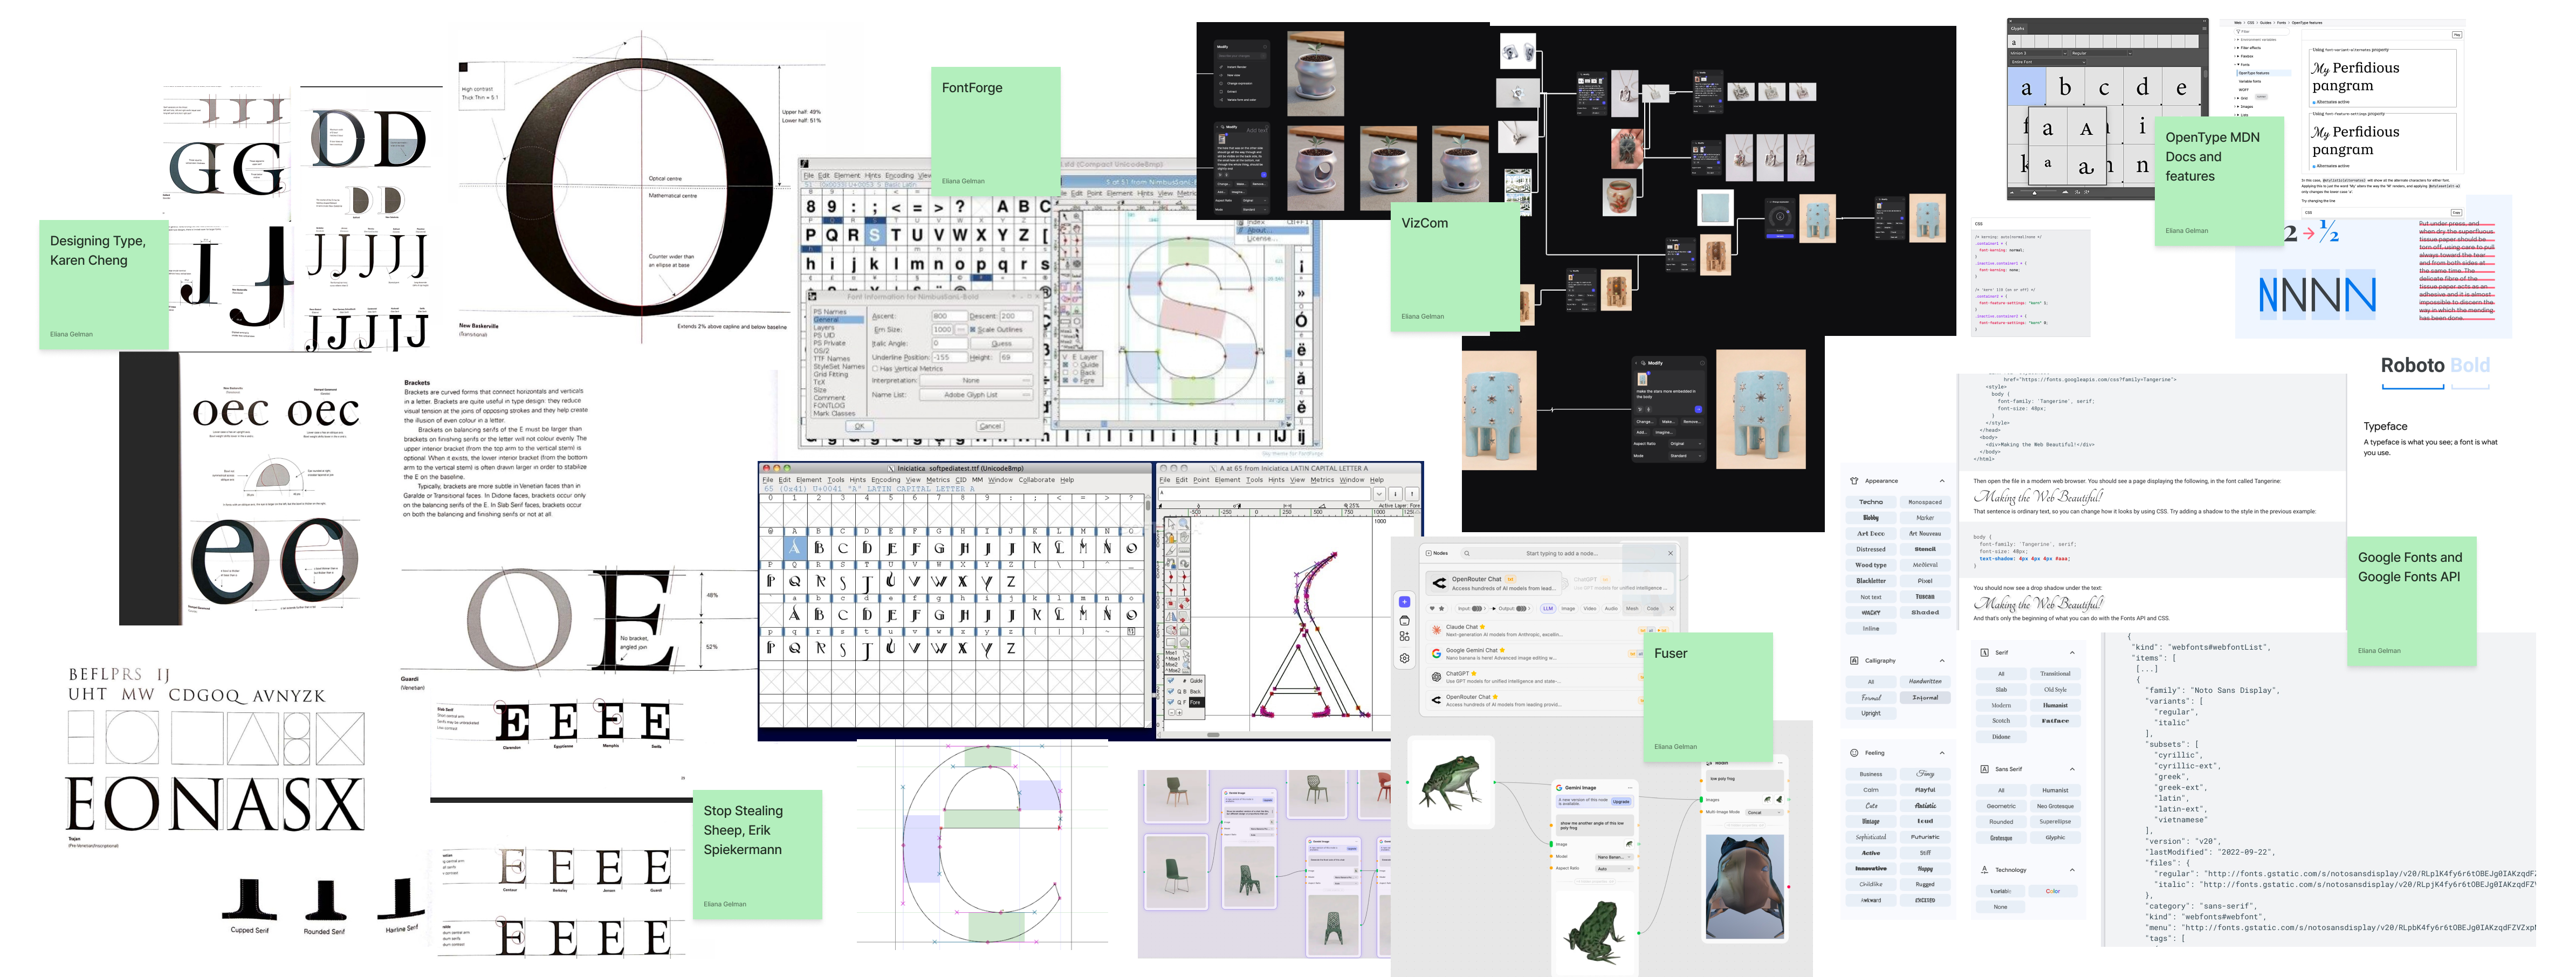The height and width of the screenshot is (977, 2576).
Task: Select the Skew tool in glyph editor
Action: tap(1184, 616)
